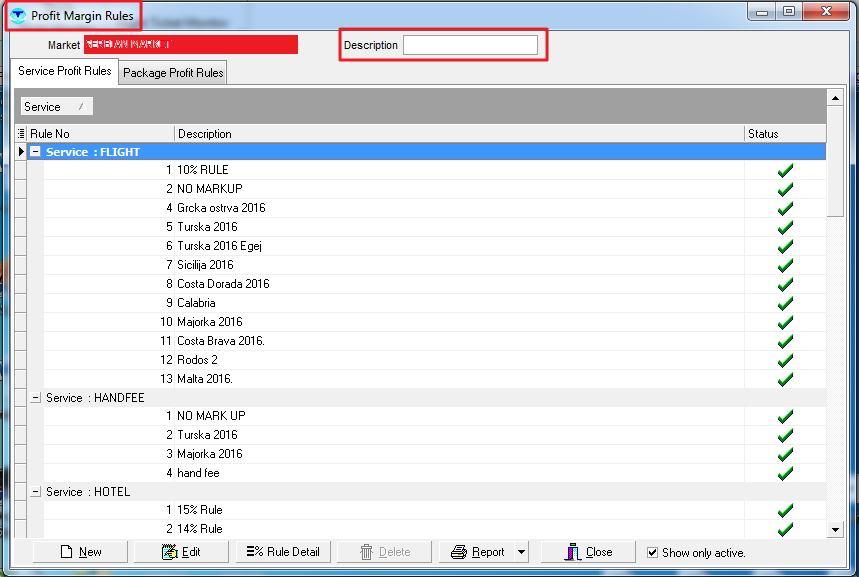Toggle the Show only active checkbox
The image size is (859, 577).
coord(652,552)
